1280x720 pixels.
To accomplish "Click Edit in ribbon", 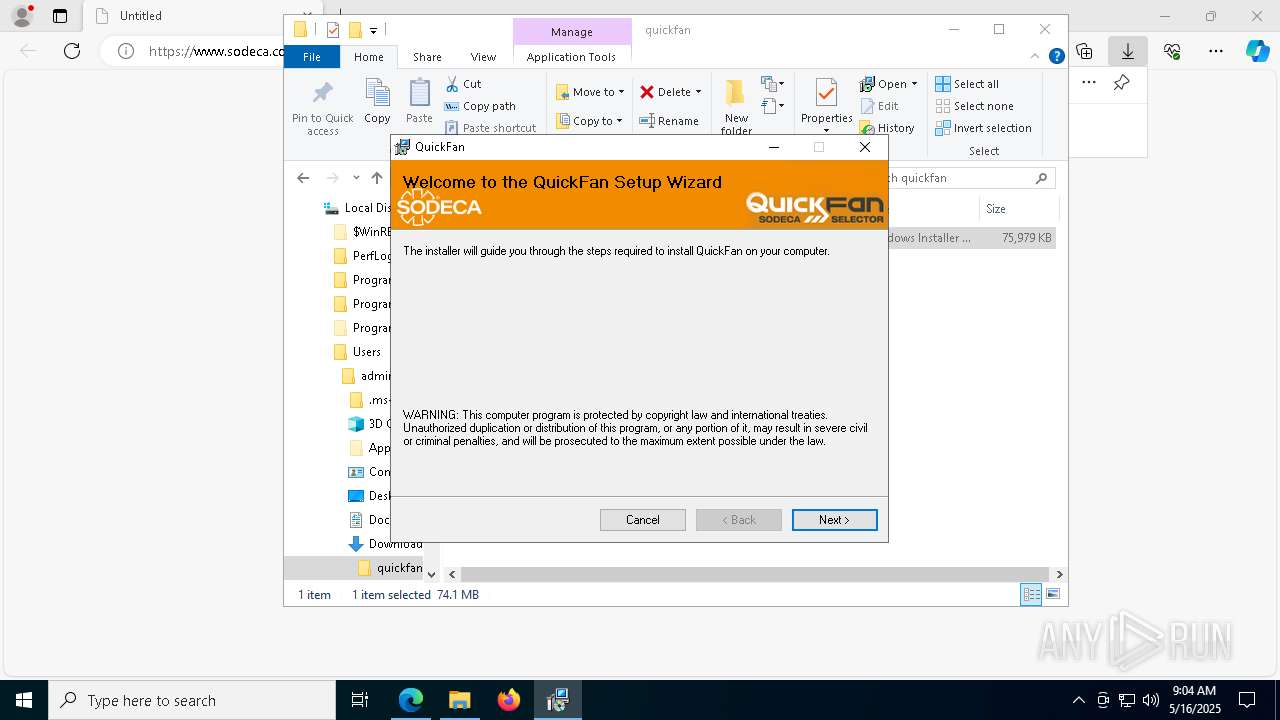I will 880,106.
